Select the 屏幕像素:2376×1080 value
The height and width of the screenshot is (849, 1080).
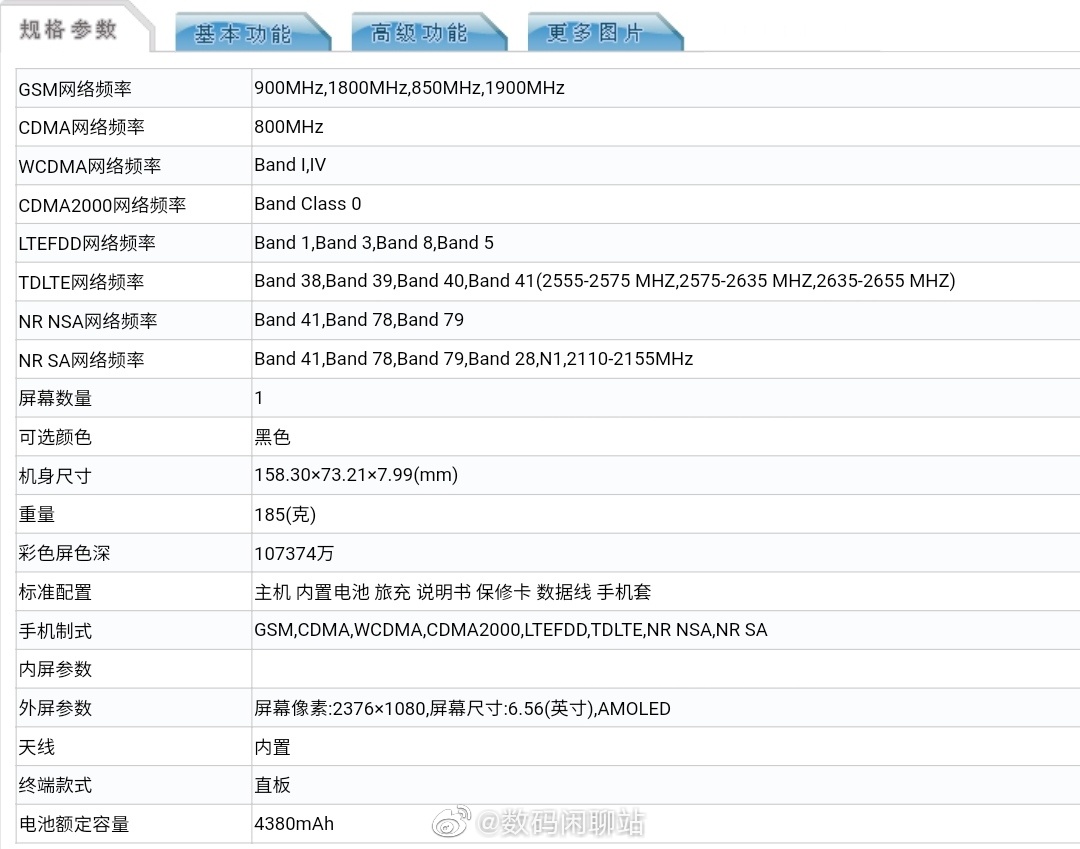click(462, 709)
